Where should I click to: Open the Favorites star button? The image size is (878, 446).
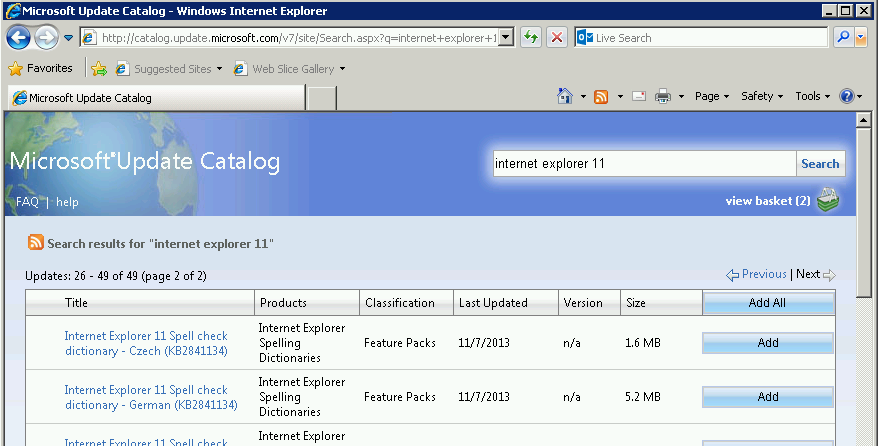(40, 68)
